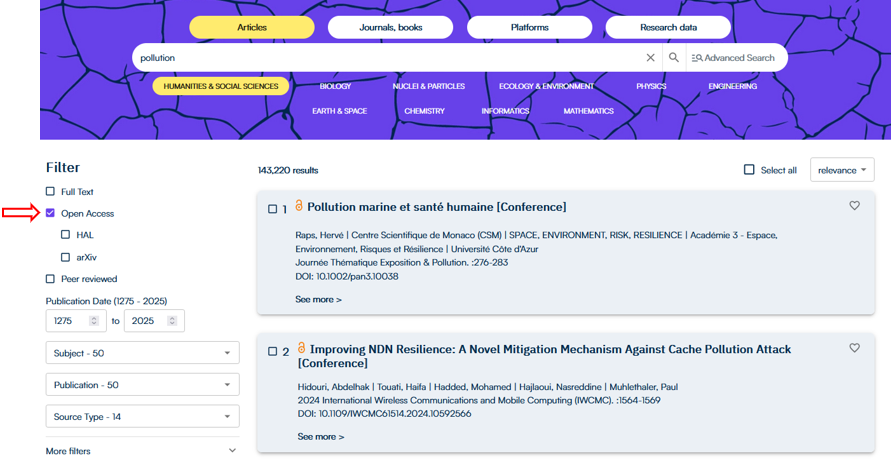Favorite the first result with heart icon
The image size is (891, 463).
coord(854,206)
